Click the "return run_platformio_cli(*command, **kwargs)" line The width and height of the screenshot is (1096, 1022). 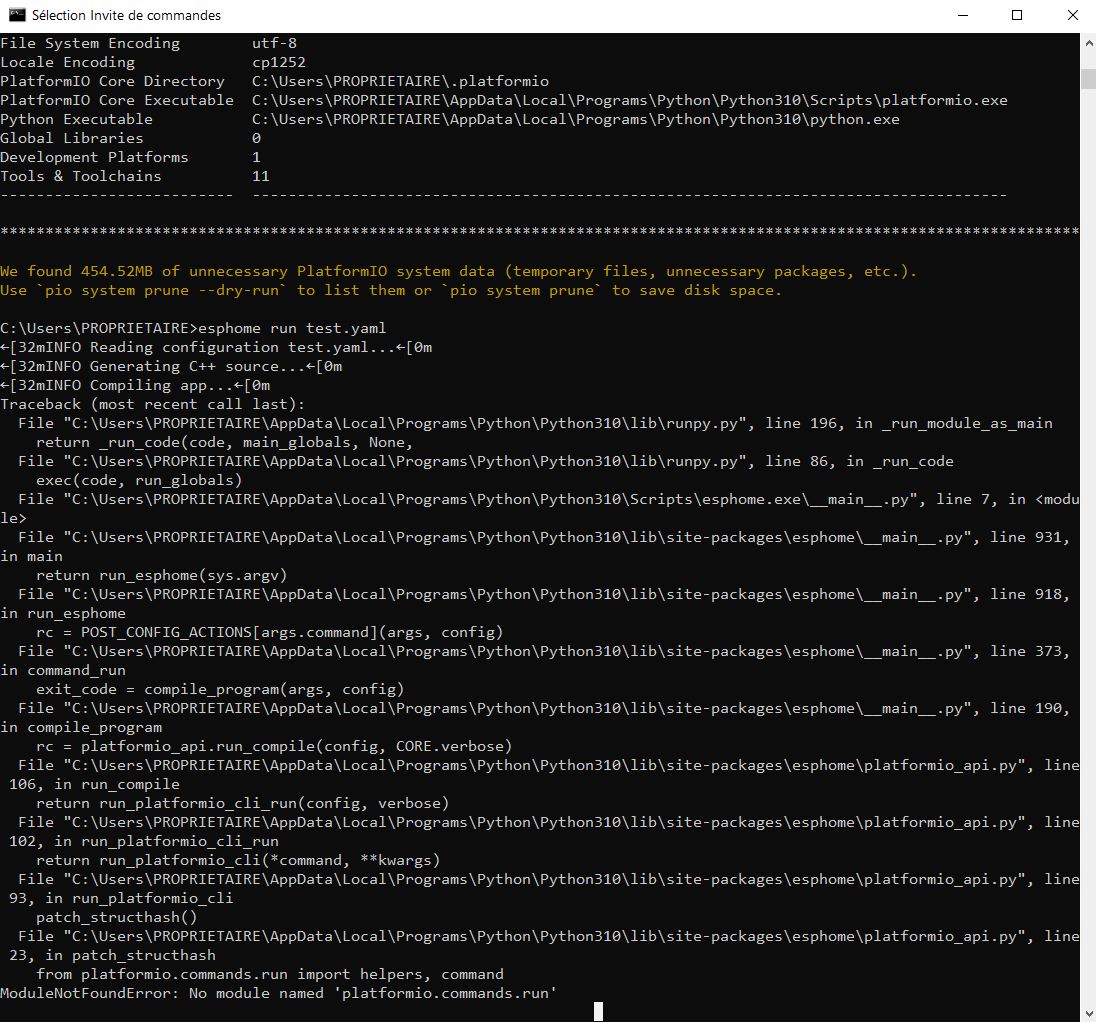click(238, 861)
